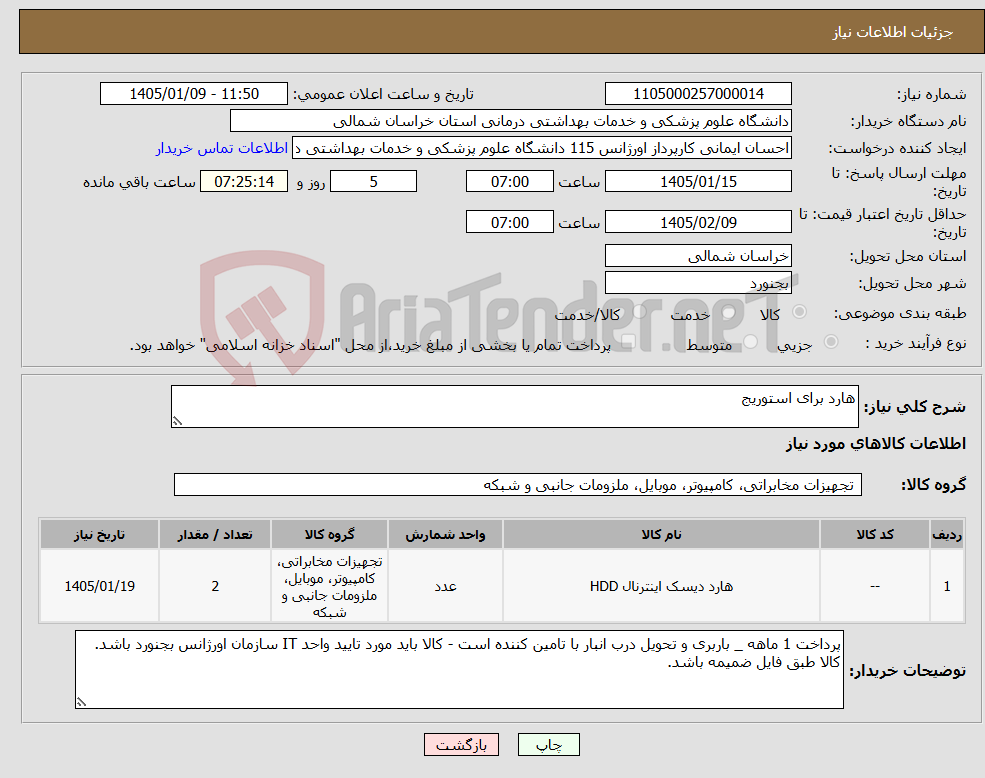Click the buyer notes textarea
The height and width of the screenshot is (778, 985).
459,669
